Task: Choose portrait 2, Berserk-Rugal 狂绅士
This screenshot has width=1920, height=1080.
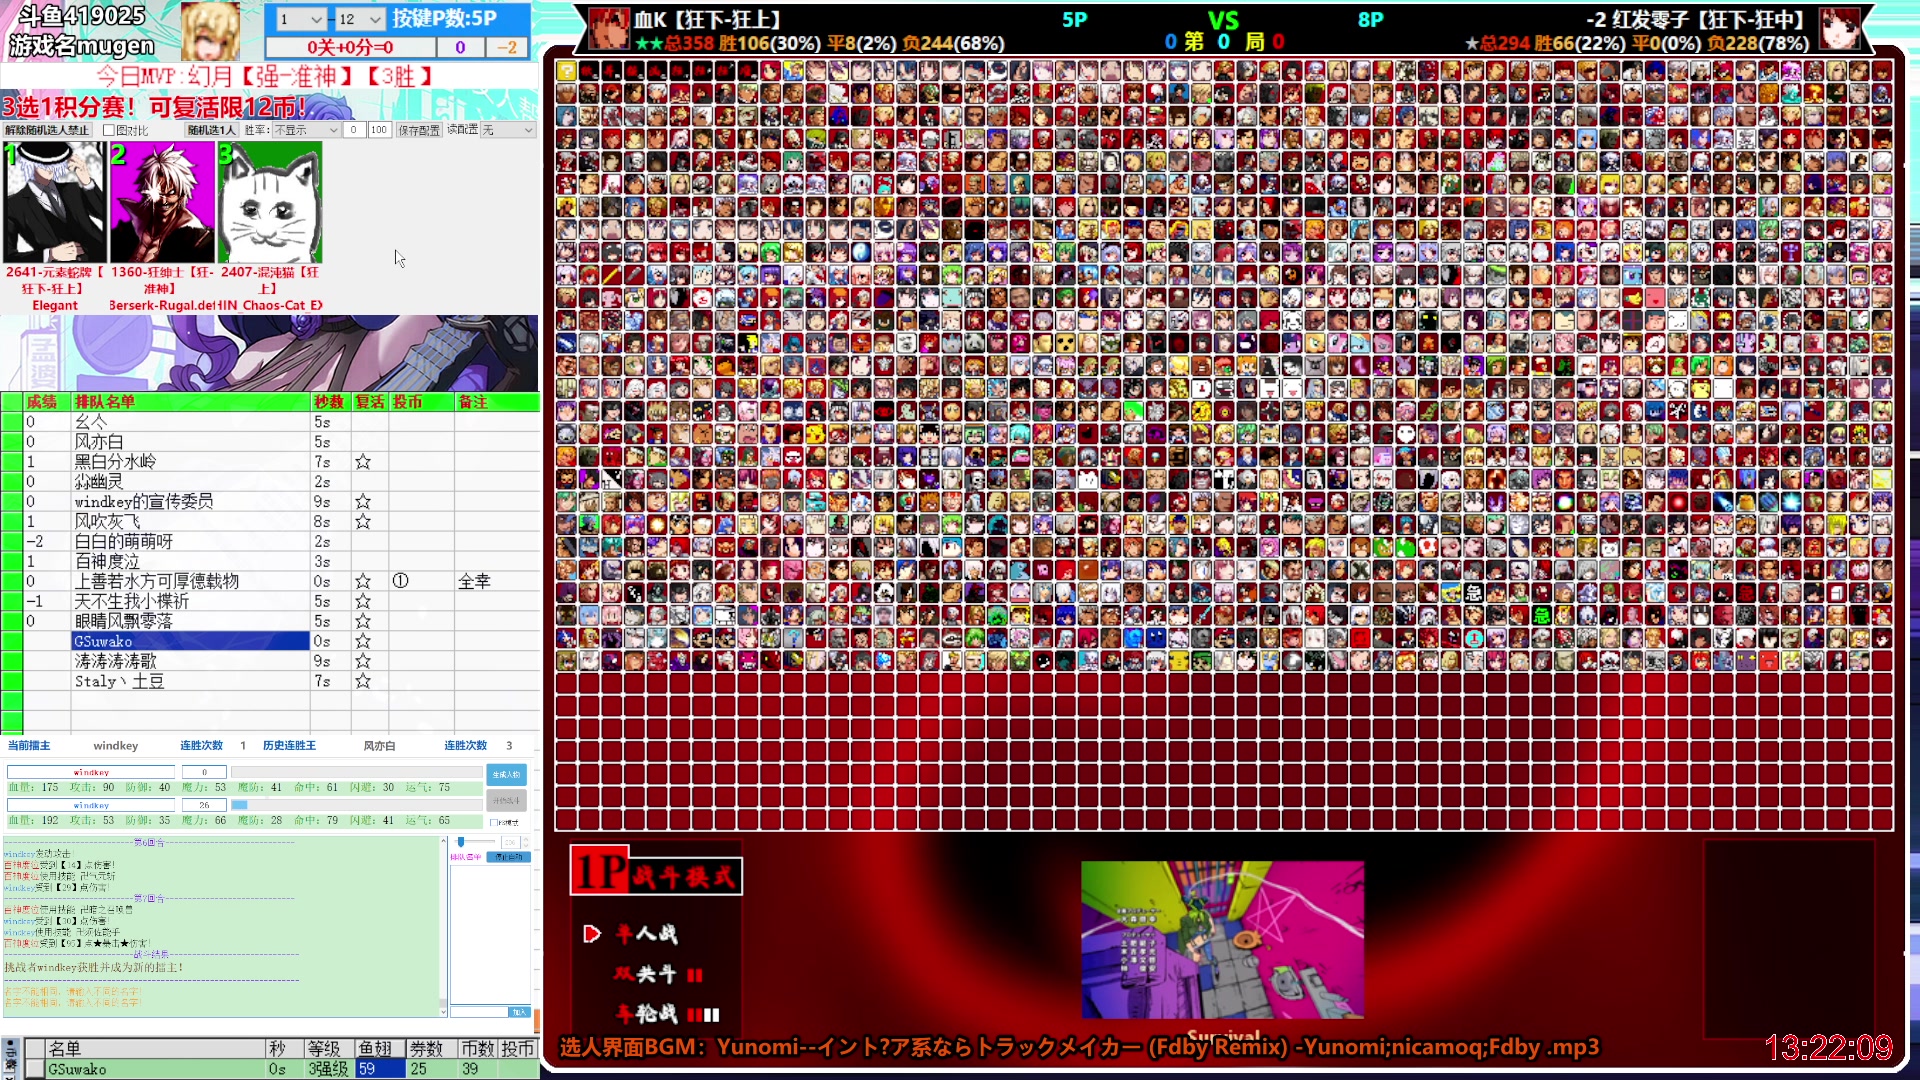Action: (162, 202)
